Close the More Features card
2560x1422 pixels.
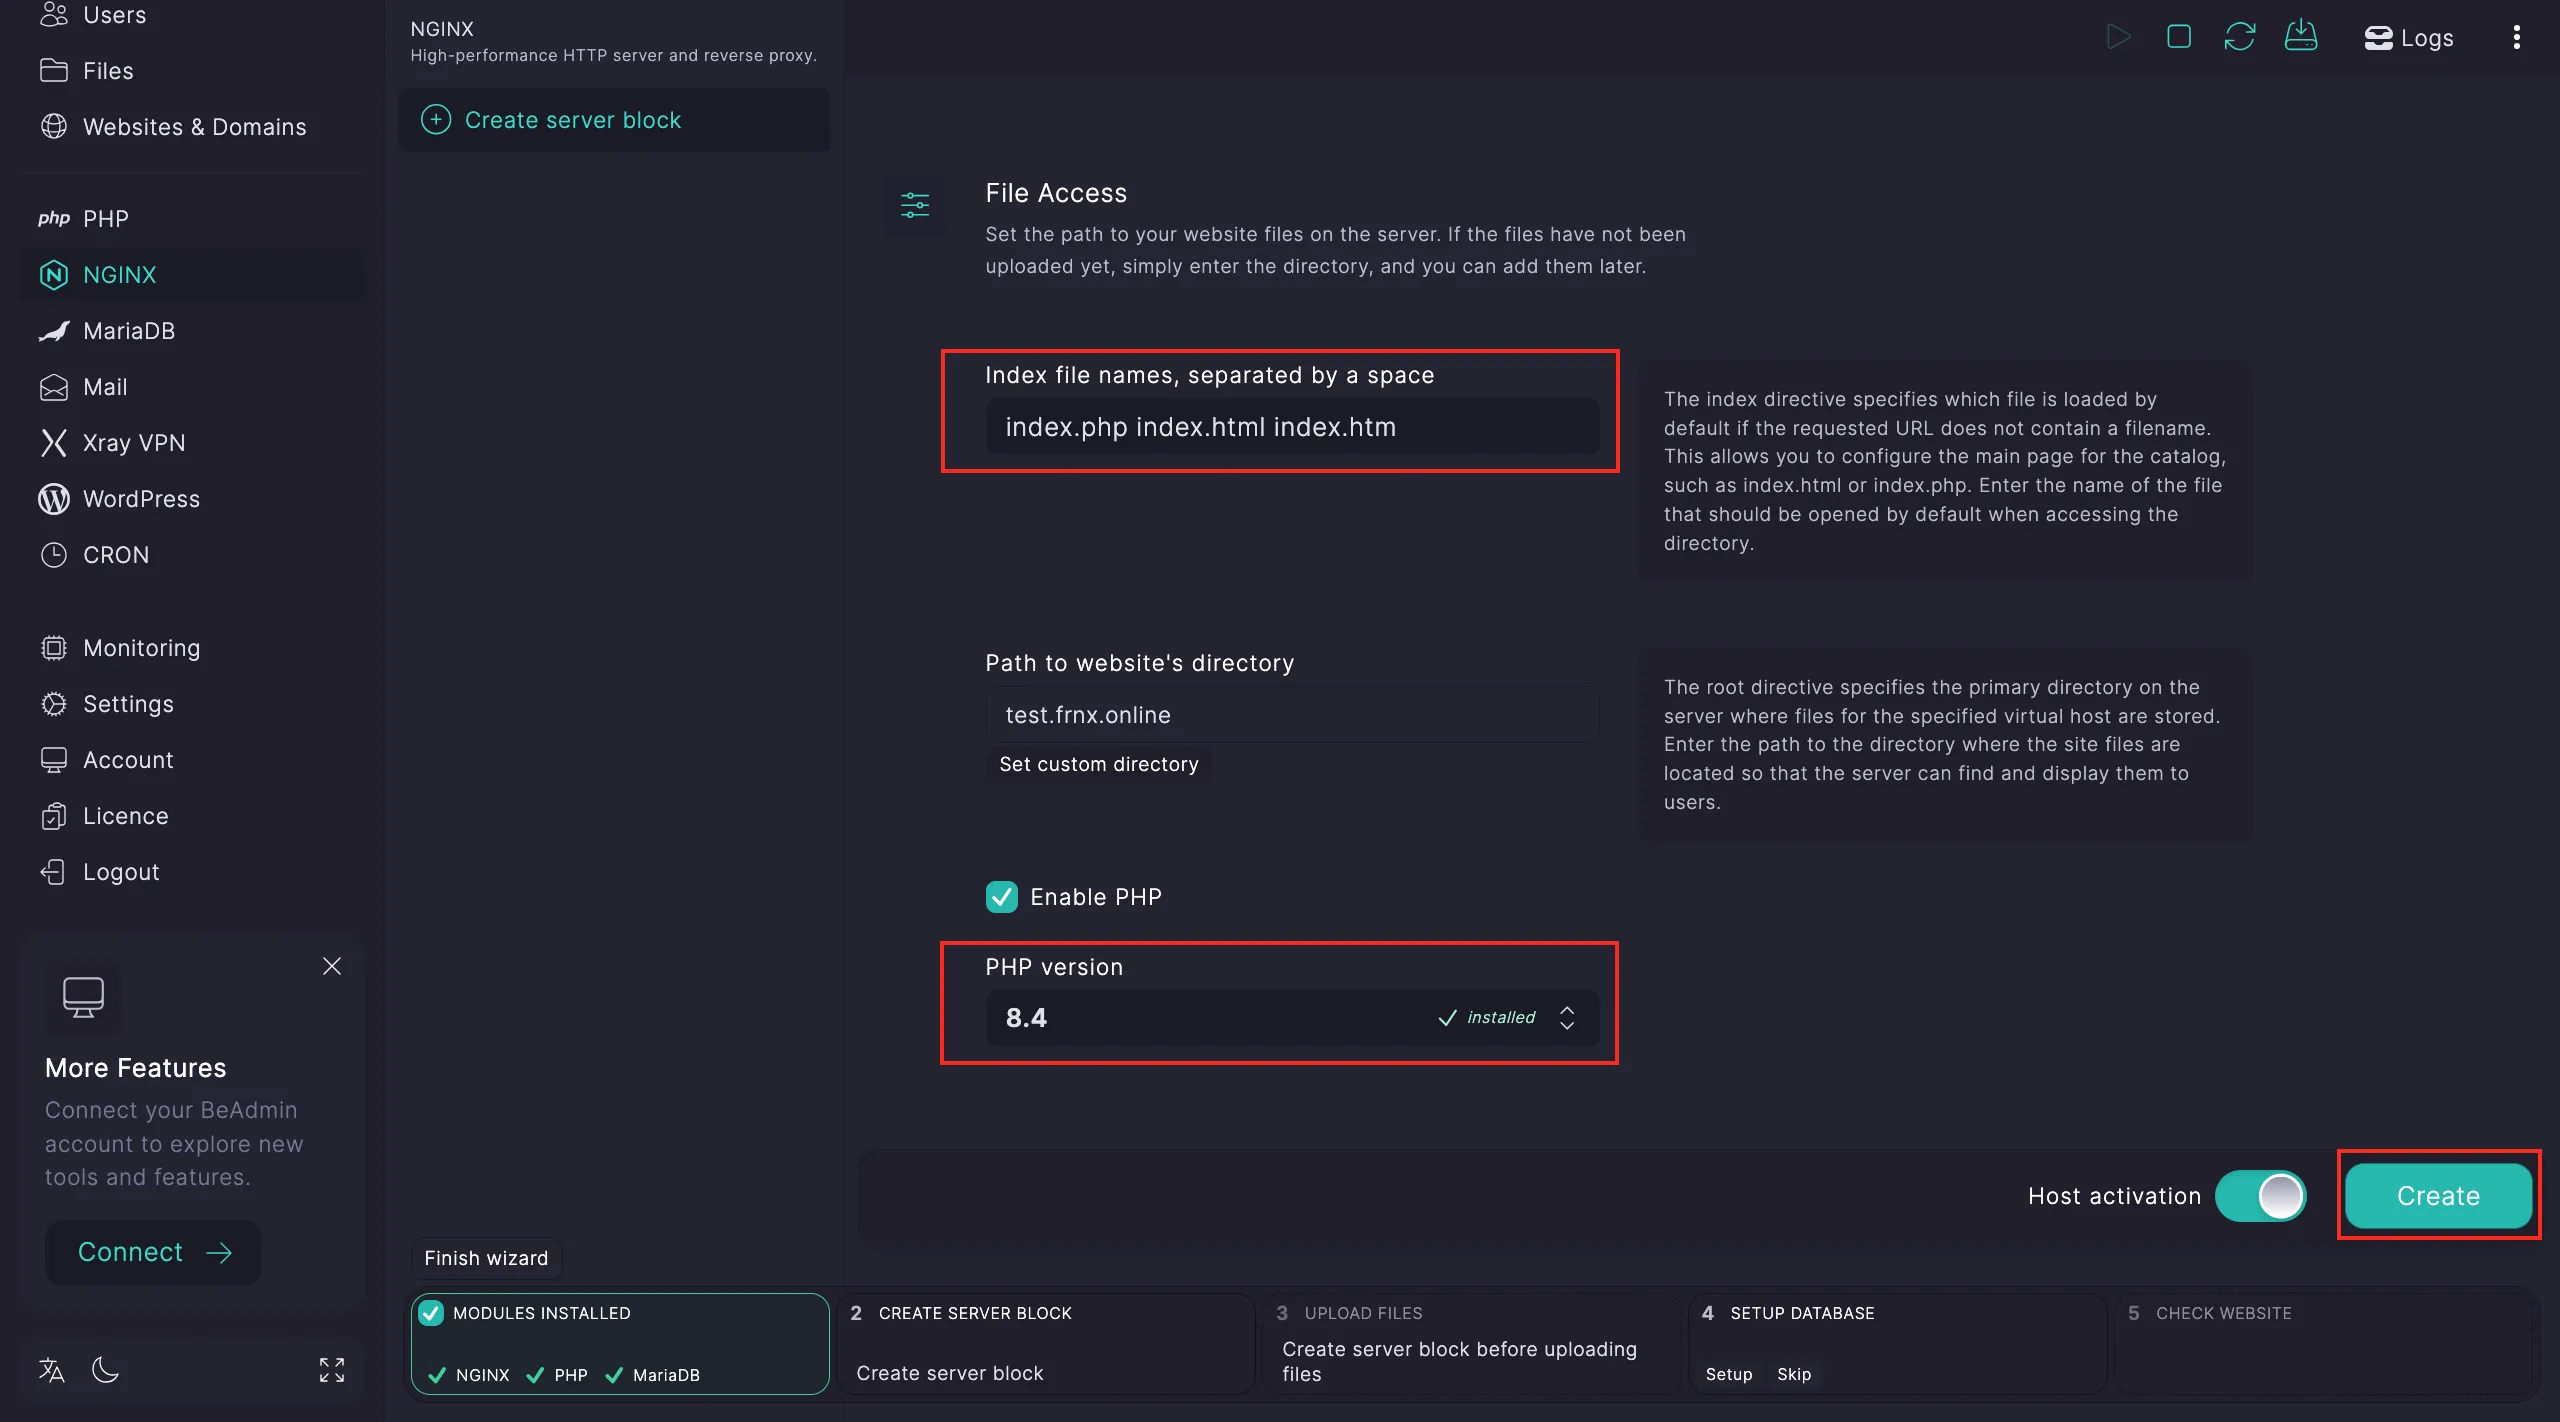click(332, 966)
